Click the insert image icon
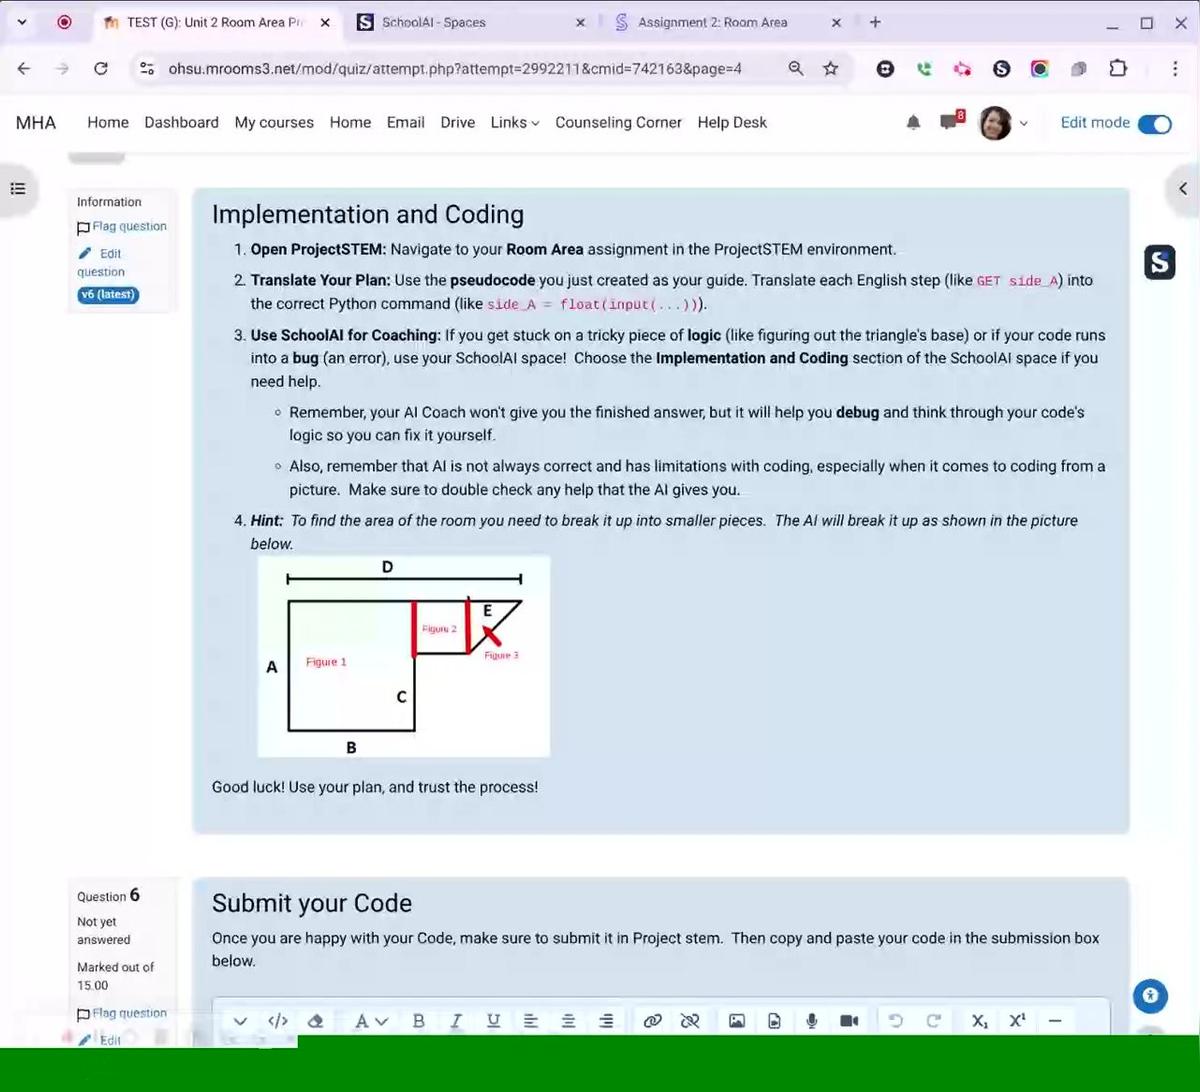This screenshot has width=1200, height=1092. click(737, 1020)
